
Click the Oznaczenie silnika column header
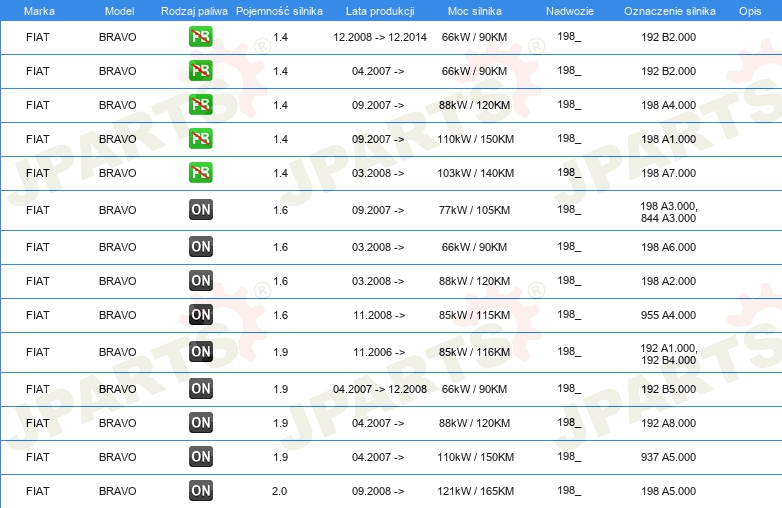[669, 11]
